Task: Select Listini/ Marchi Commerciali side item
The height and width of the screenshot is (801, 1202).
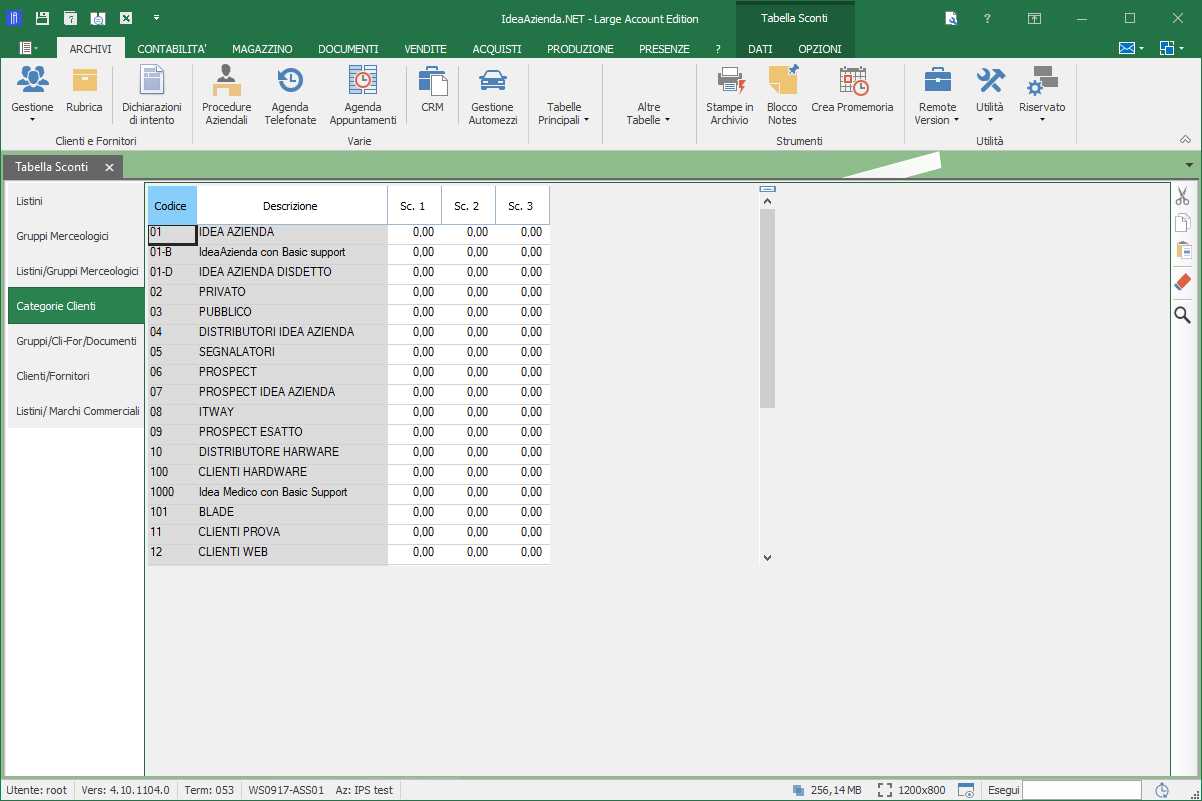Action: pyautogui.click(x=76, y=411)
